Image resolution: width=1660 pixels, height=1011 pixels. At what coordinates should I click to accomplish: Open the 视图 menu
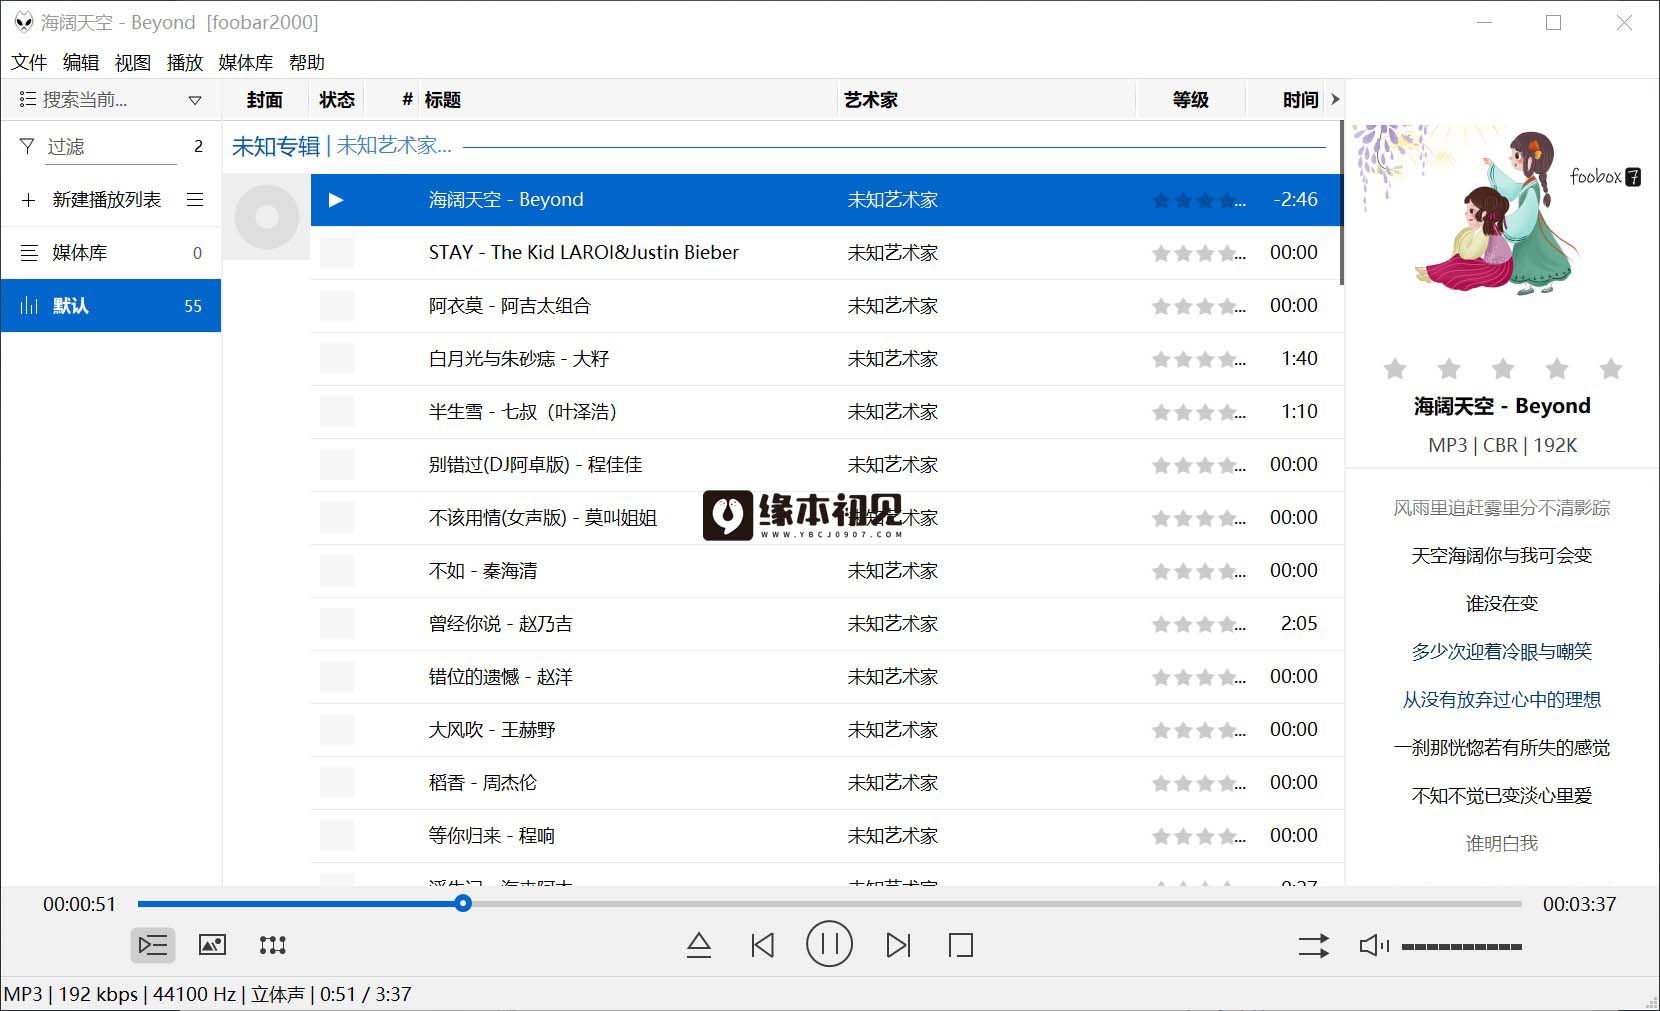[133, 62]
